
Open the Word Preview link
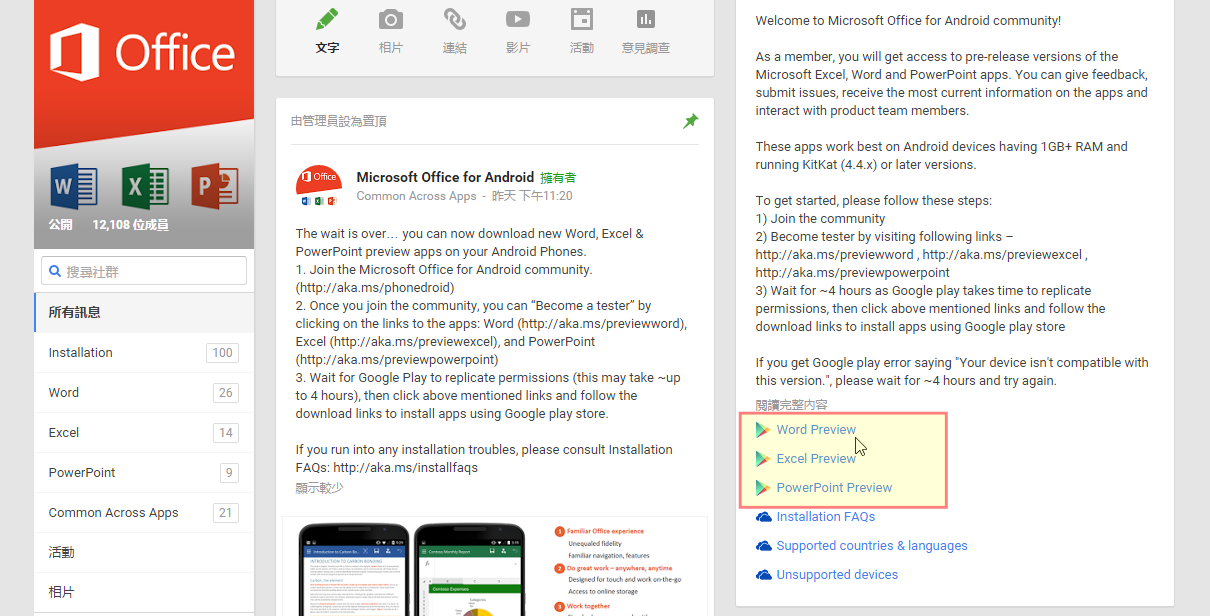[x=816, y=430]
